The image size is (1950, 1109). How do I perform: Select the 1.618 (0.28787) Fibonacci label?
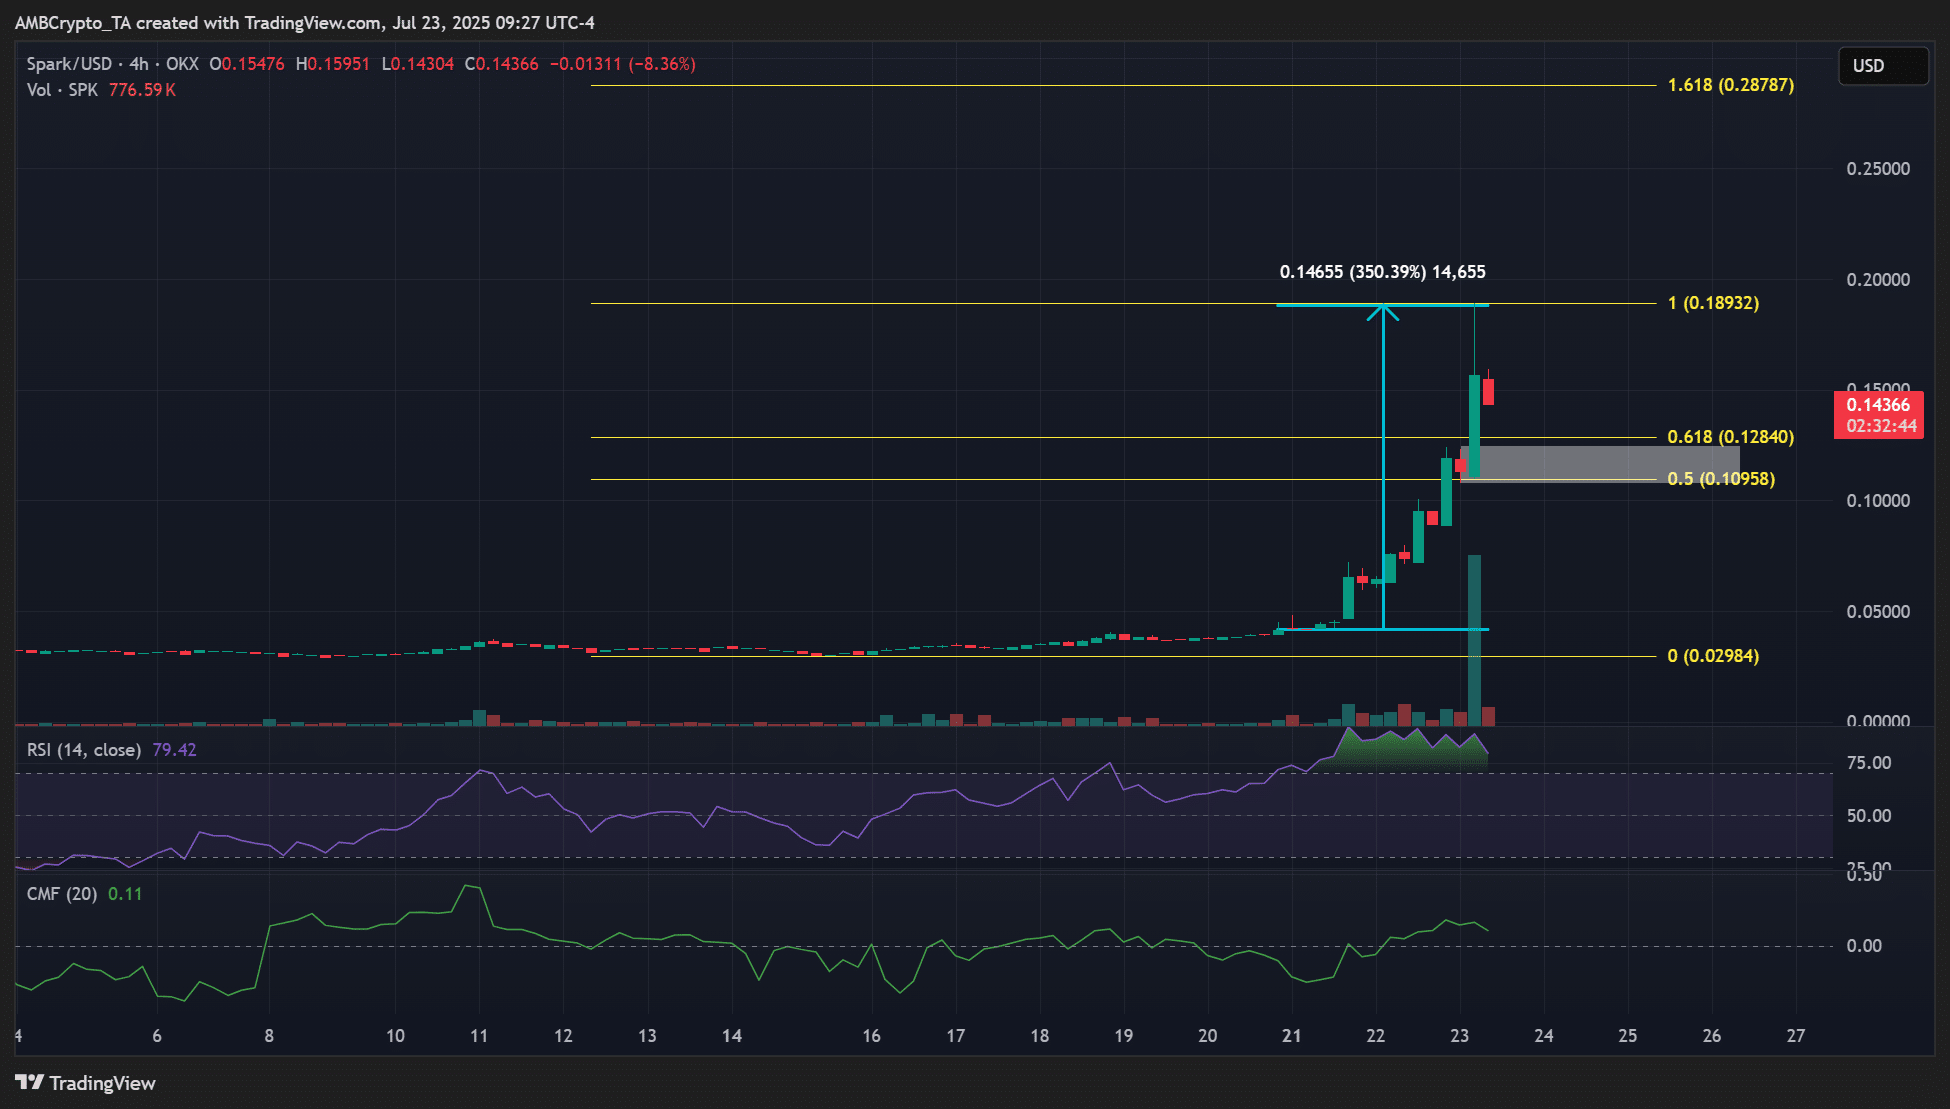pyautogui.click(x=1731, y=85)
